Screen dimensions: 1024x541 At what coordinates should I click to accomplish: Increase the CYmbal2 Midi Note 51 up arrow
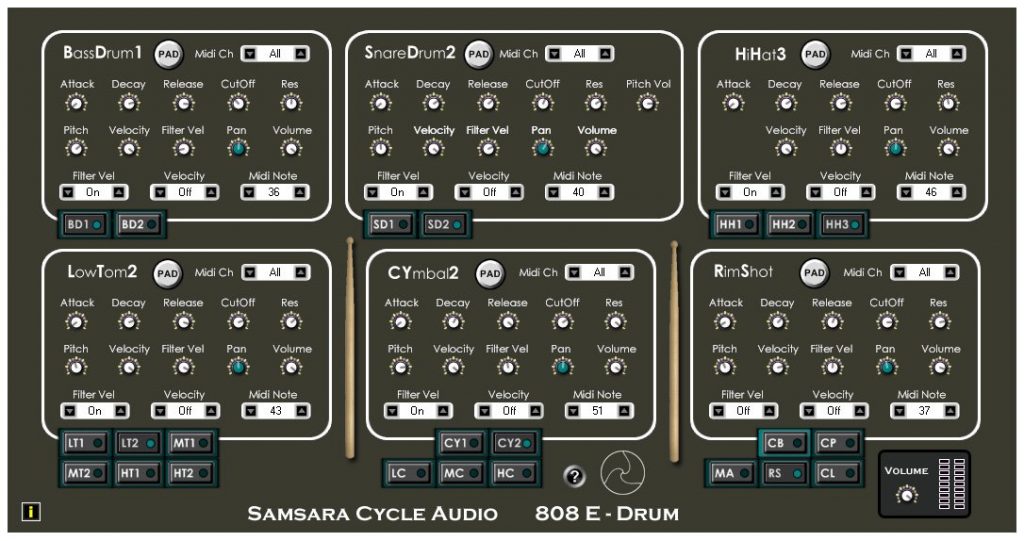[x=624, y=411]
